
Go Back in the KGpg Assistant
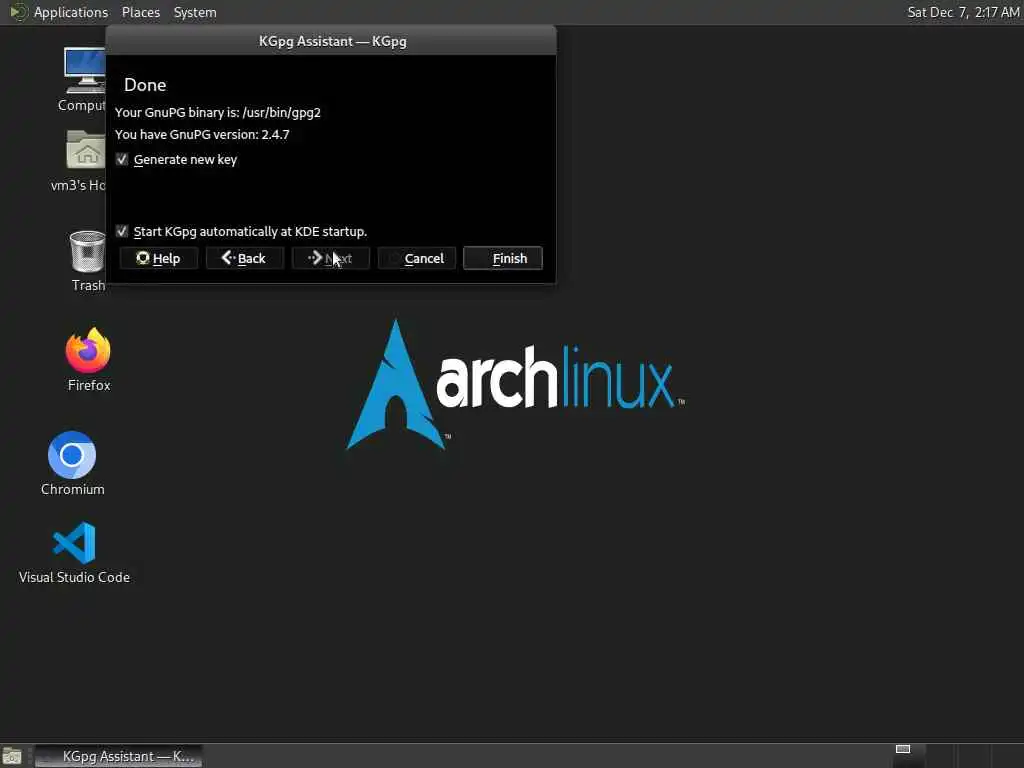pos(244,258)
